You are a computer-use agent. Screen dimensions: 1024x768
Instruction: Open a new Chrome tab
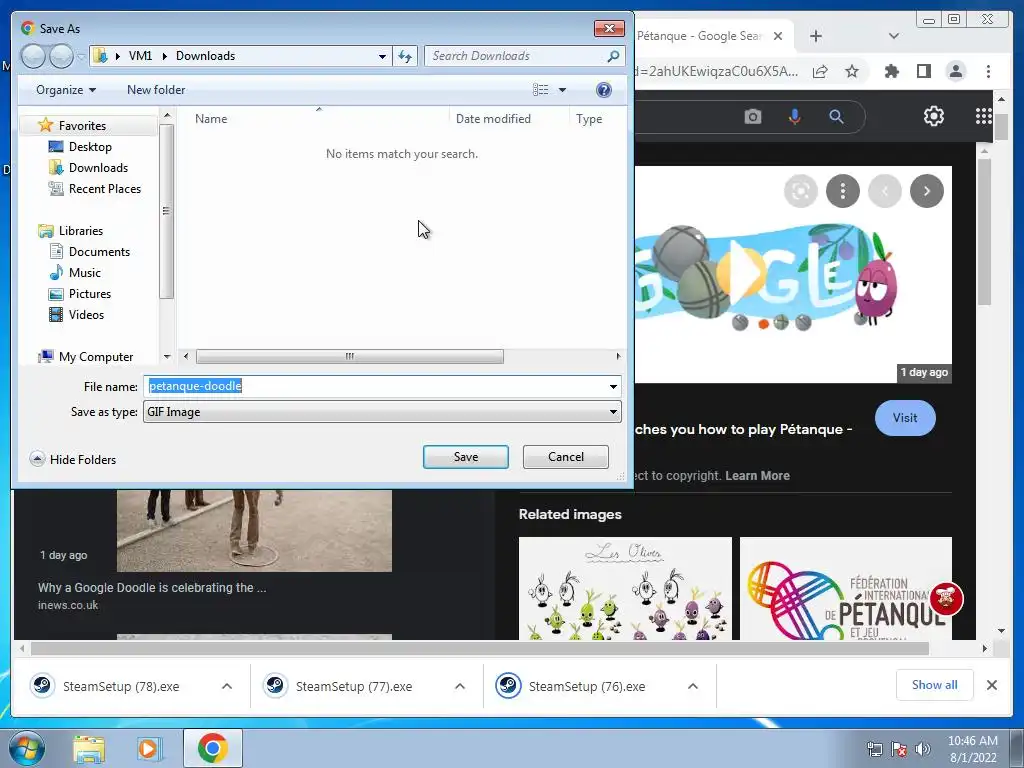(816, 36)
